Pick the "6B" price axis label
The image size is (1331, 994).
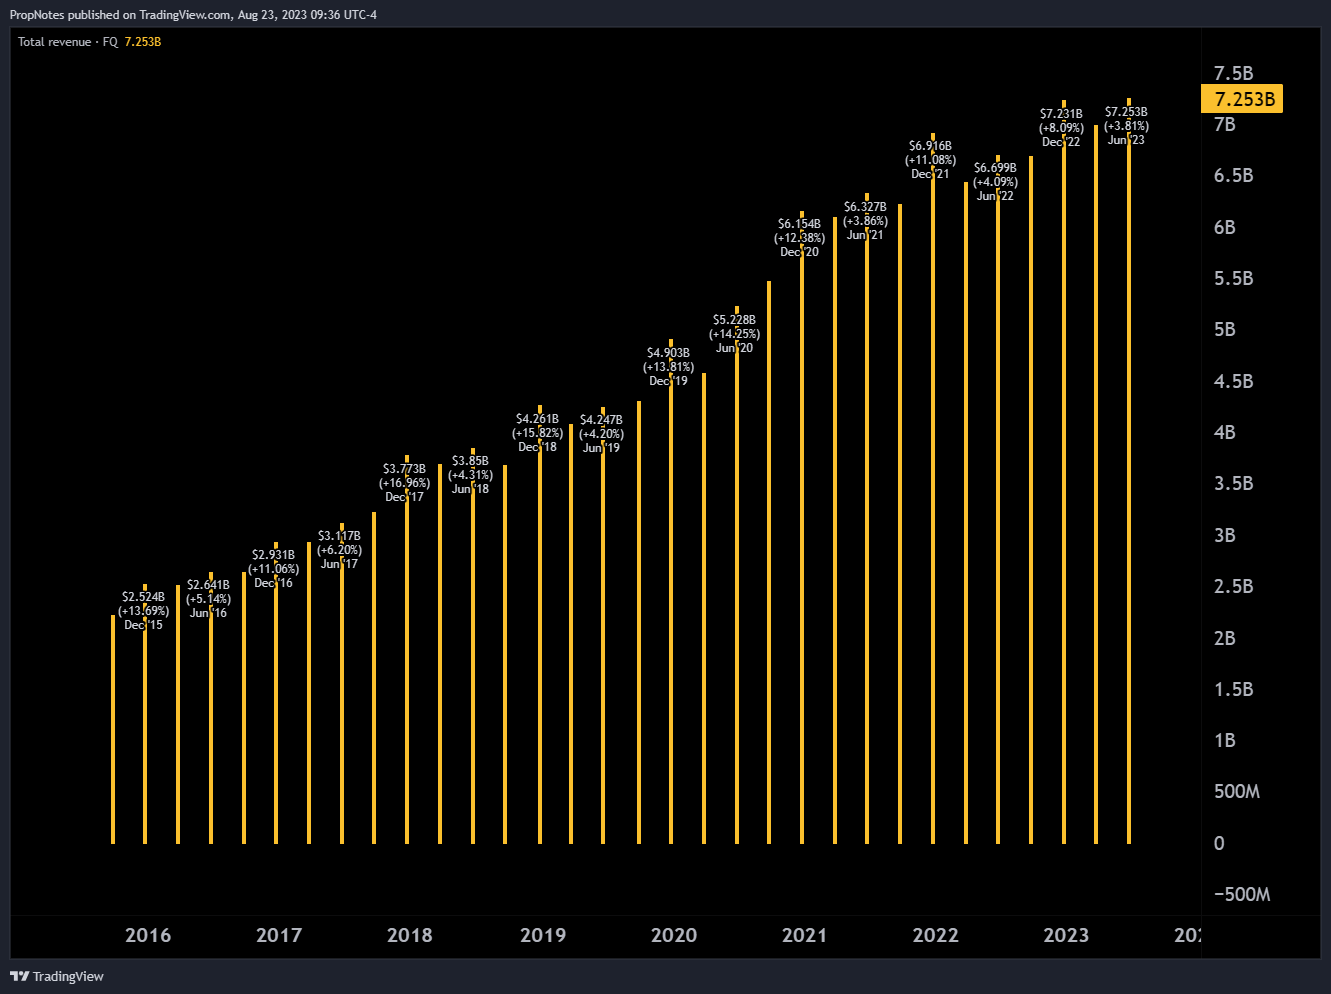(x=1225, y=227)
